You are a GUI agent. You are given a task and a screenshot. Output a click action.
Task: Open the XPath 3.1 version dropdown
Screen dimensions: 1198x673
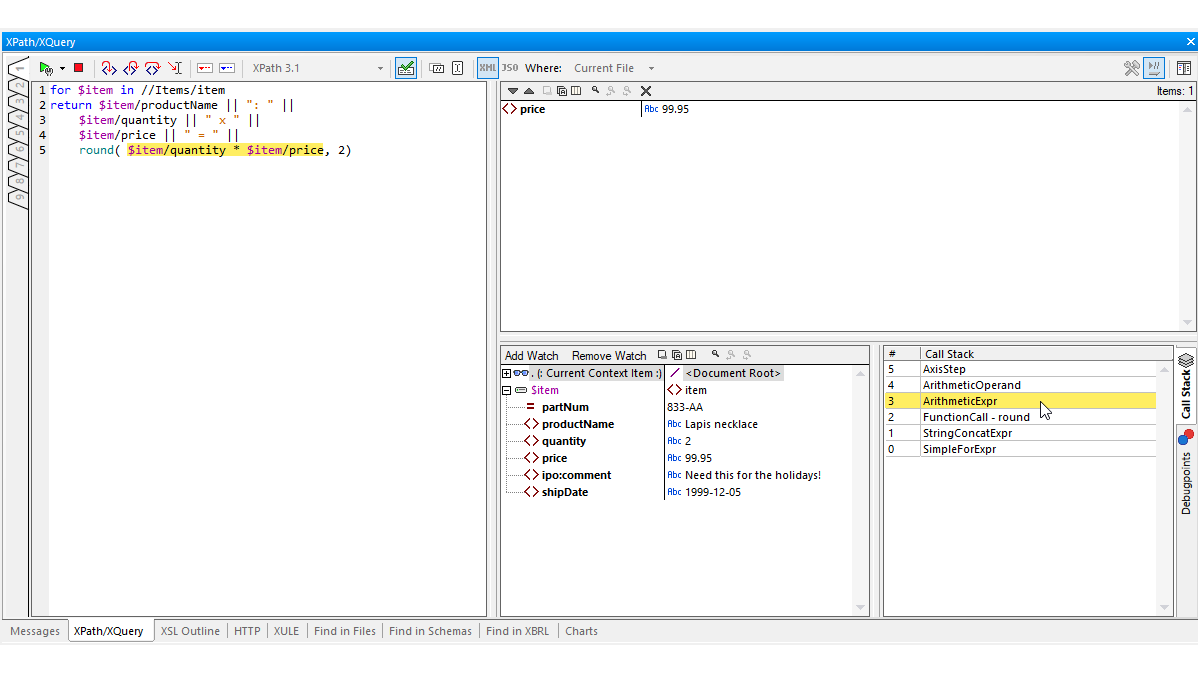378,68
